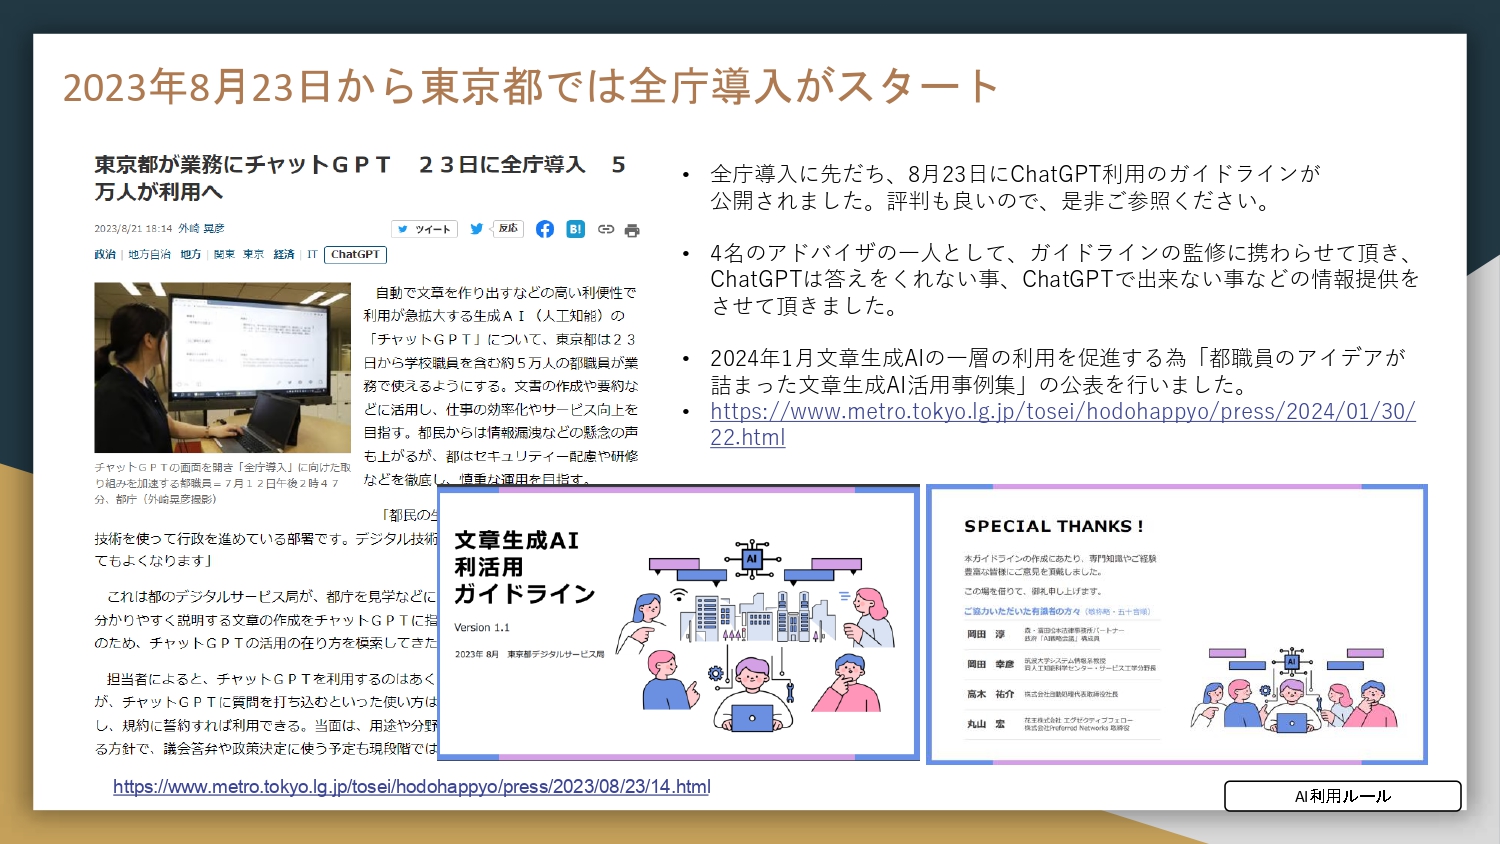Open the photo of employee using ChatGPT
This screenshot has width=1500, height=844.
tap(222, 367)
